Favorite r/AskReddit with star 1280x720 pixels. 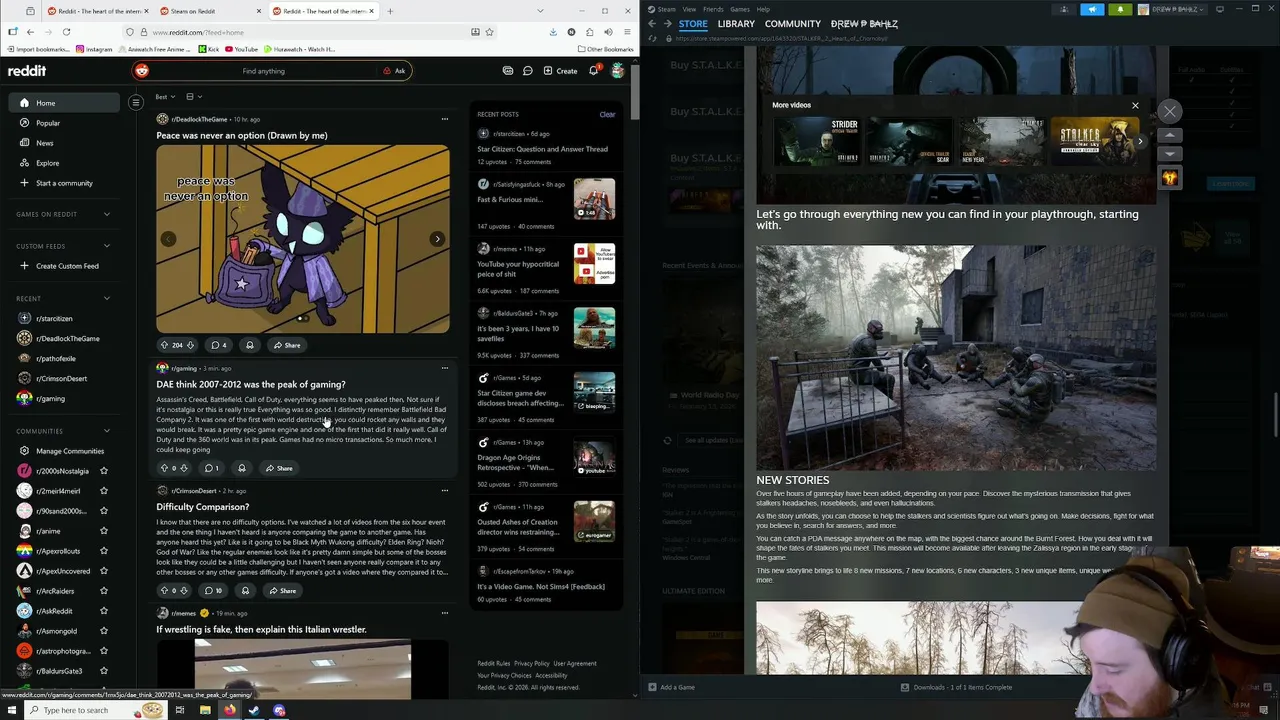click(x=104, y=611)
